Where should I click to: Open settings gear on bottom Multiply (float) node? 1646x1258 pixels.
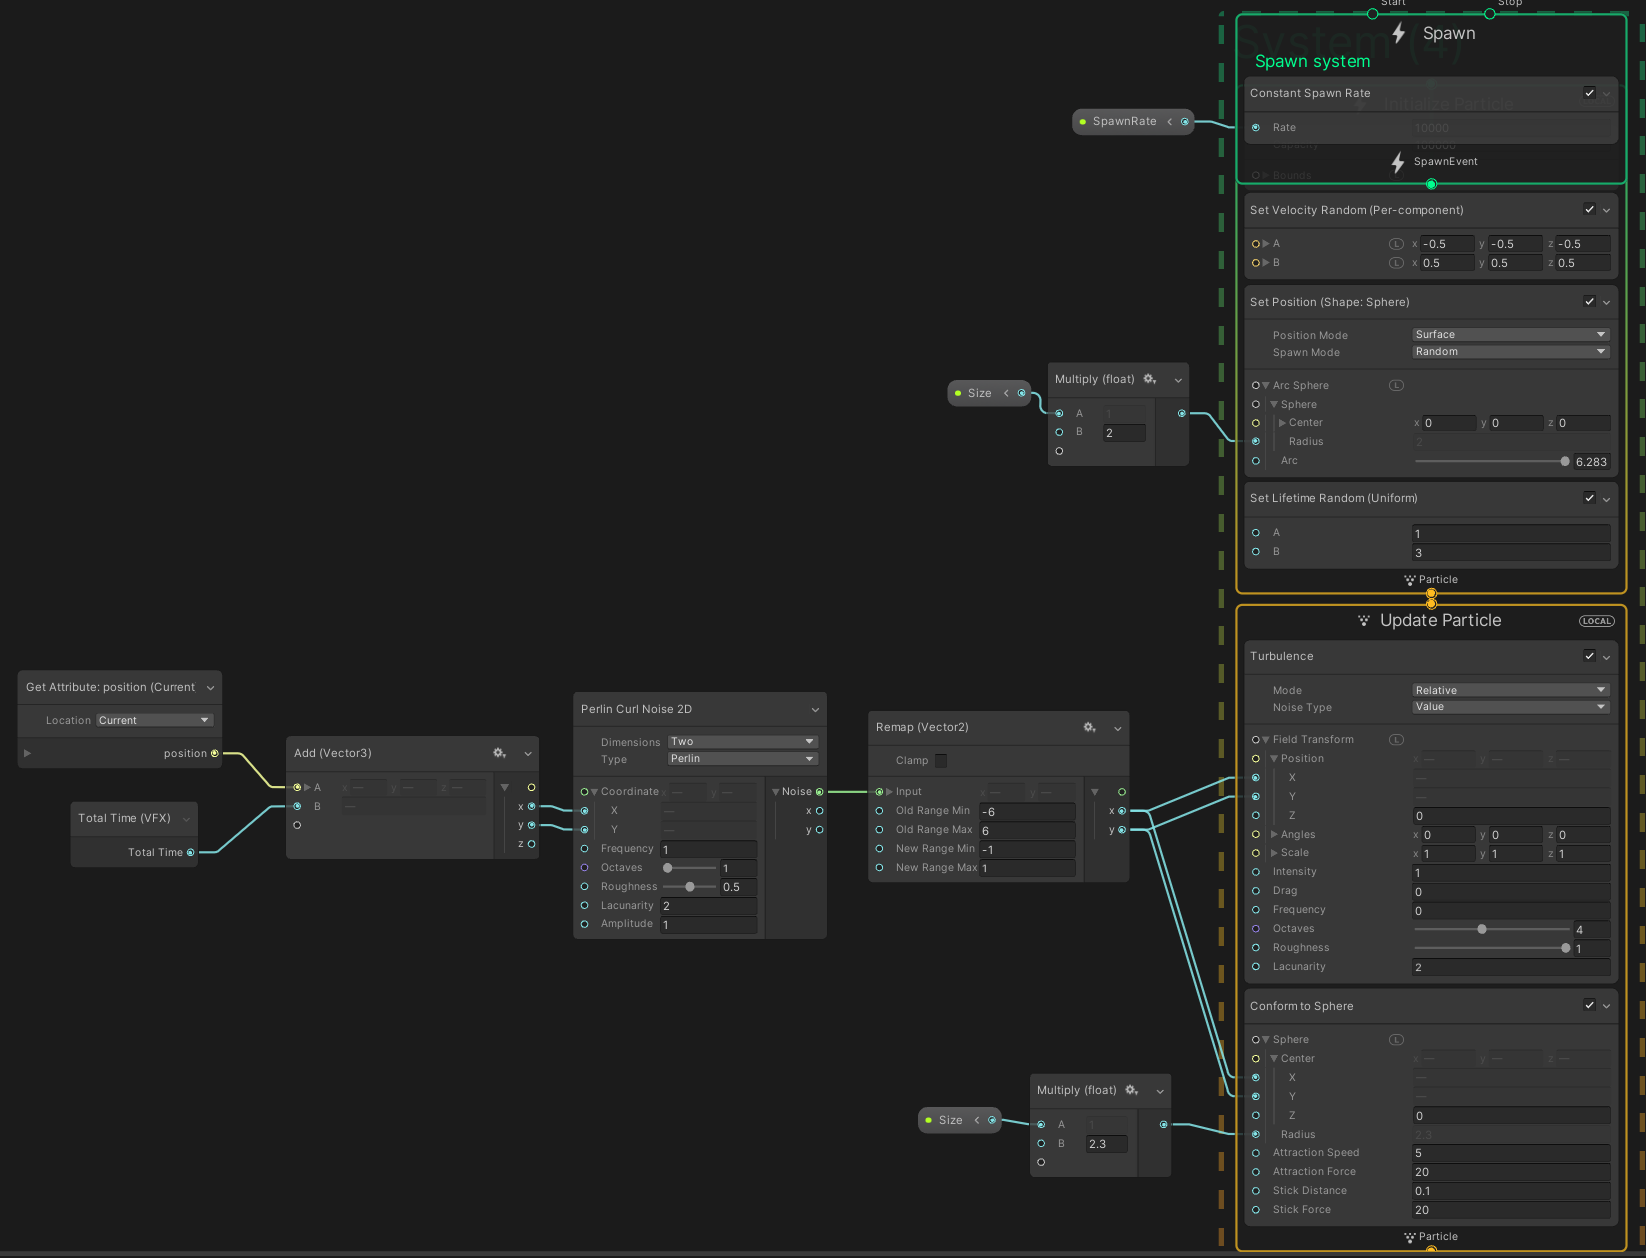pos(1132,1090)
